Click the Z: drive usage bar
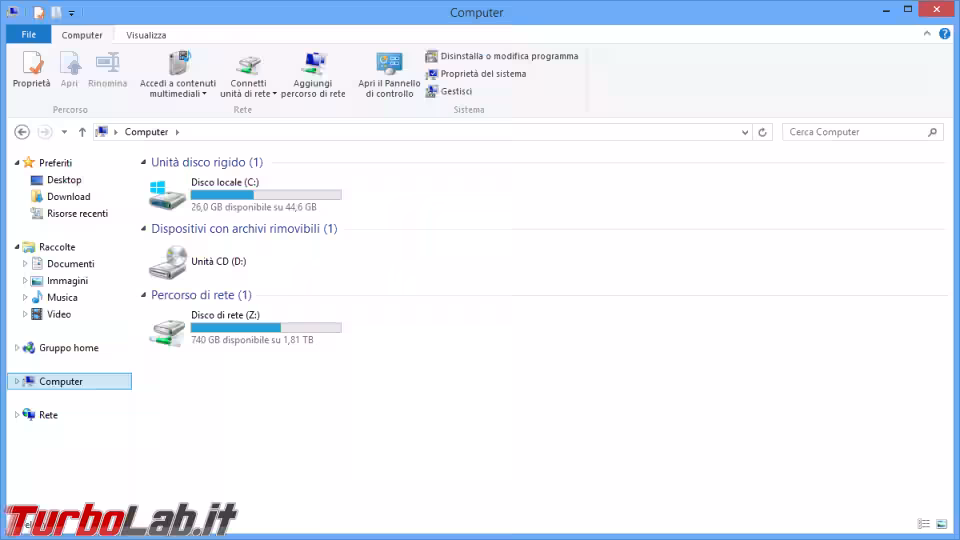Viewport: 960px width, 540px height. click(x=266, y=328)
